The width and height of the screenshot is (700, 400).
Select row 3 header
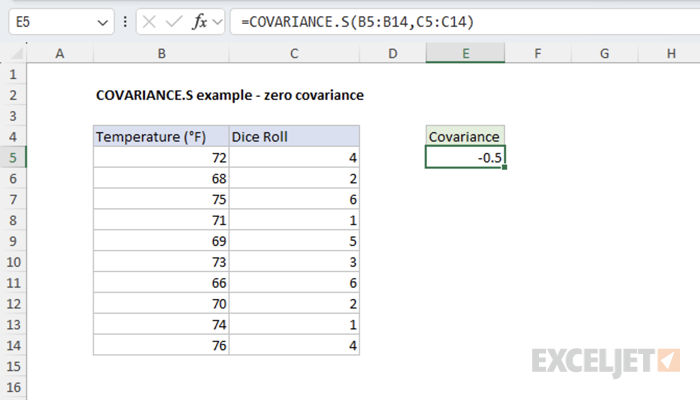(x=13, y=116)
